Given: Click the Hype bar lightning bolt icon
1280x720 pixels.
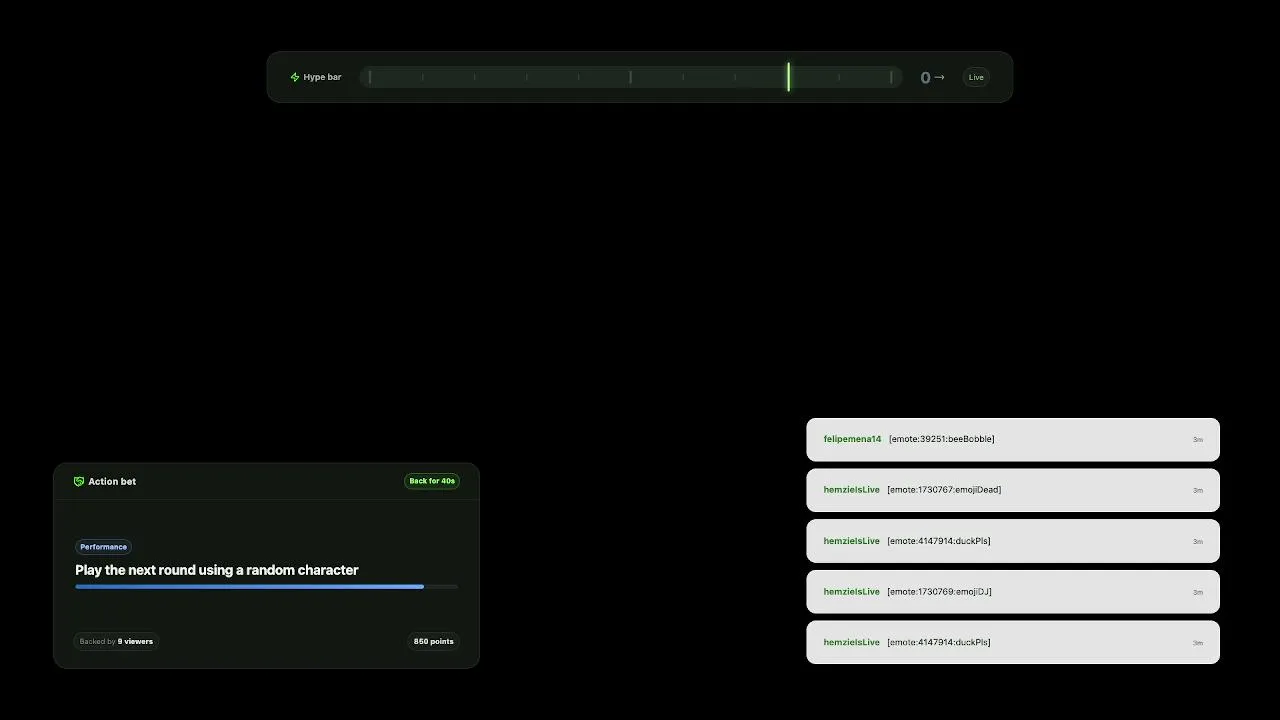Looking at the screenshot, I should pos(295,77).
